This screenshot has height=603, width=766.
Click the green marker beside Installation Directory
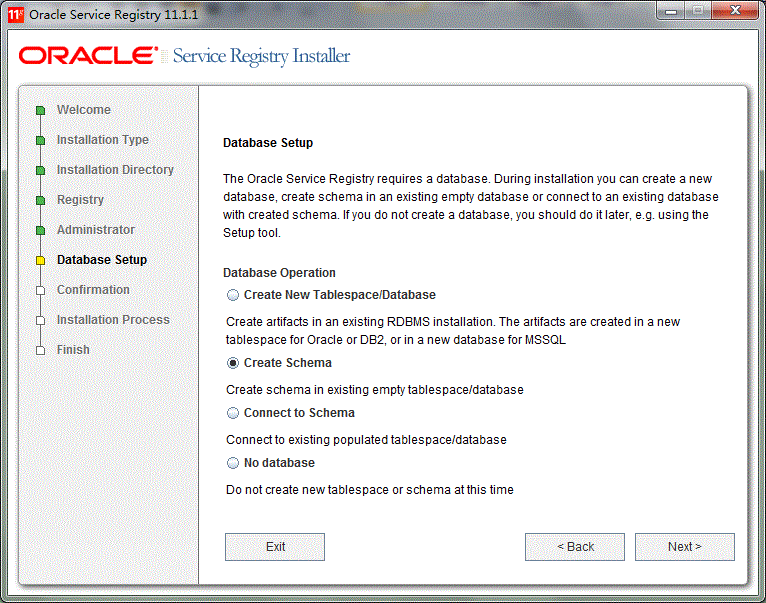(x=41, y=171)
